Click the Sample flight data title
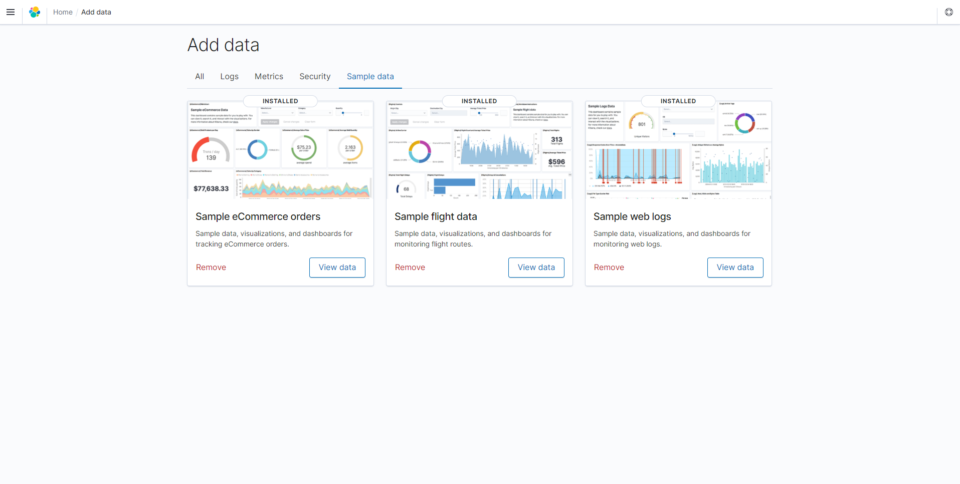 point(436,217)
